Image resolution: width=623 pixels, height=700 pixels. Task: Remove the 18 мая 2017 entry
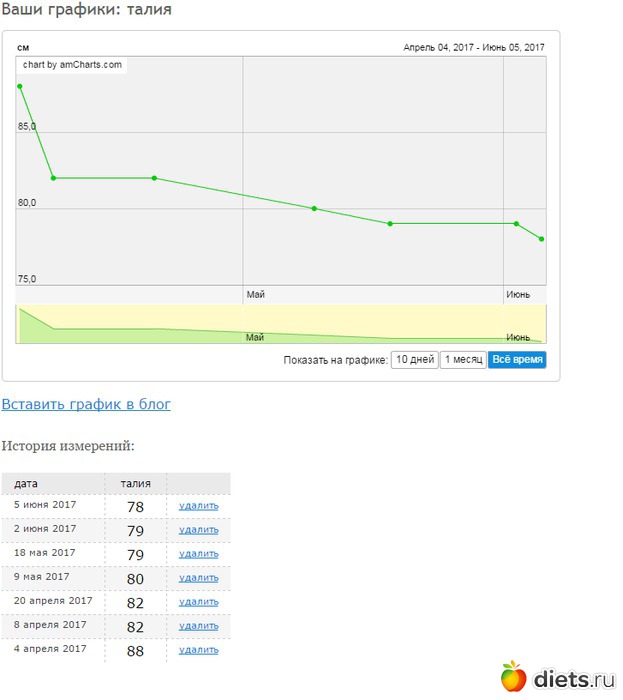pyautogui.click(x=198, y=554)
